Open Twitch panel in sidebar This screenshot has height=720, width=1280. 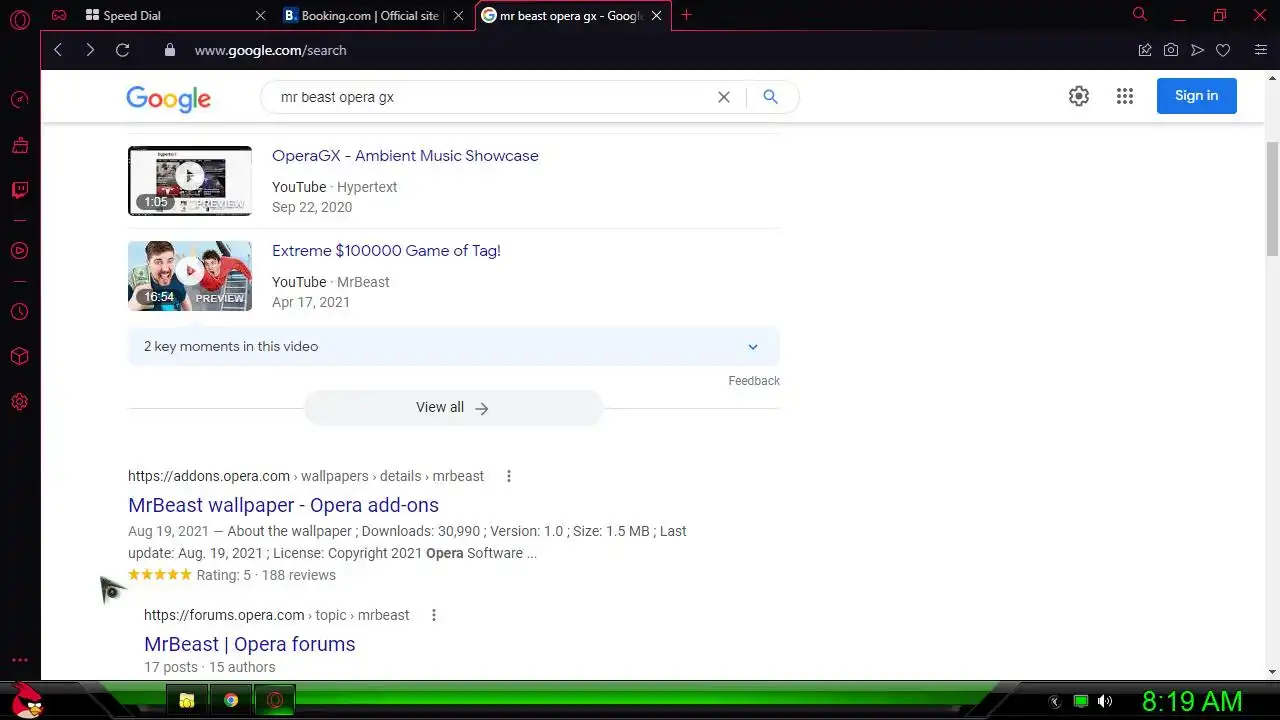[x=19, y=190]
